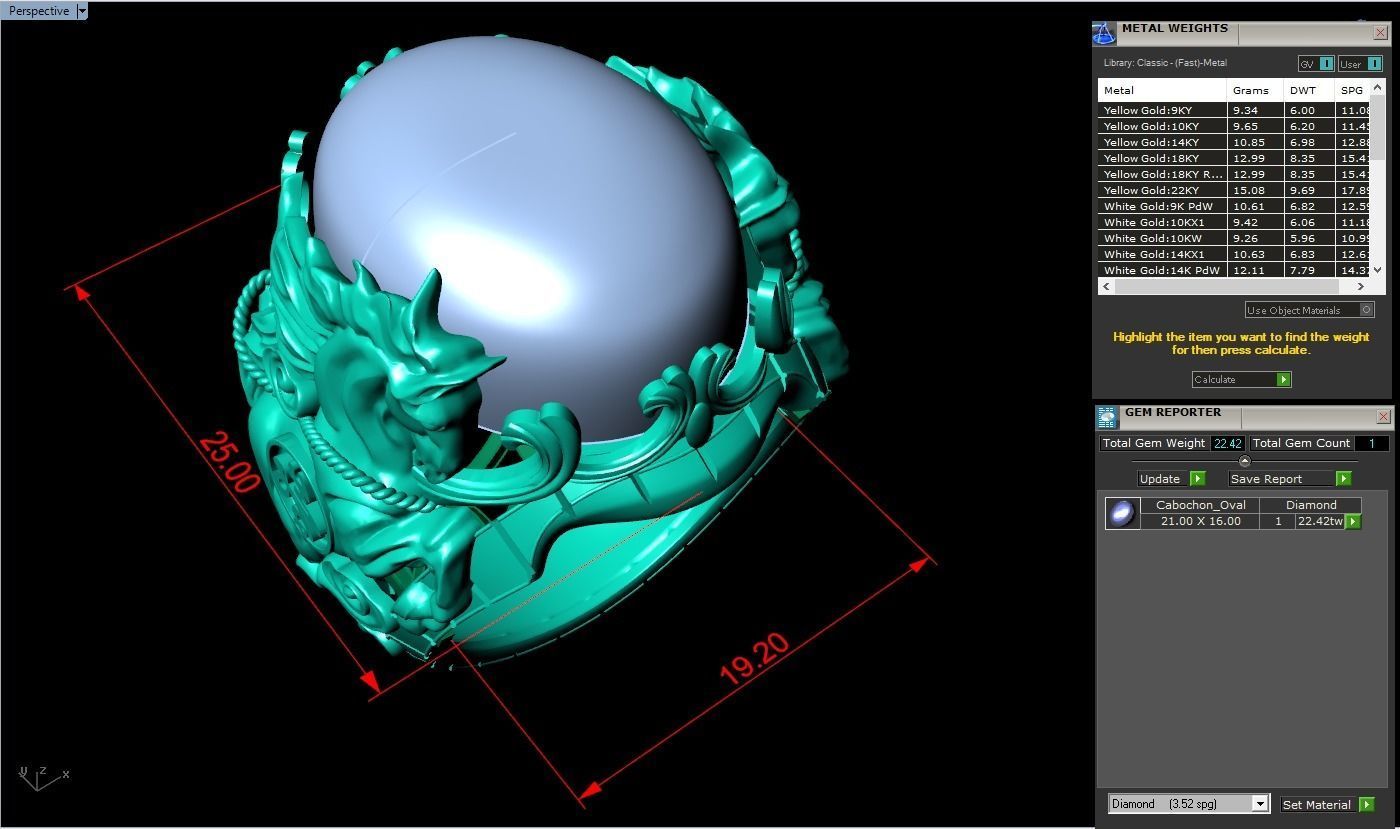This screenshot has height=829, width=1400.
Task: Select the Perspective viewport label
Action: pyautogui.click(x=39, y=11)
